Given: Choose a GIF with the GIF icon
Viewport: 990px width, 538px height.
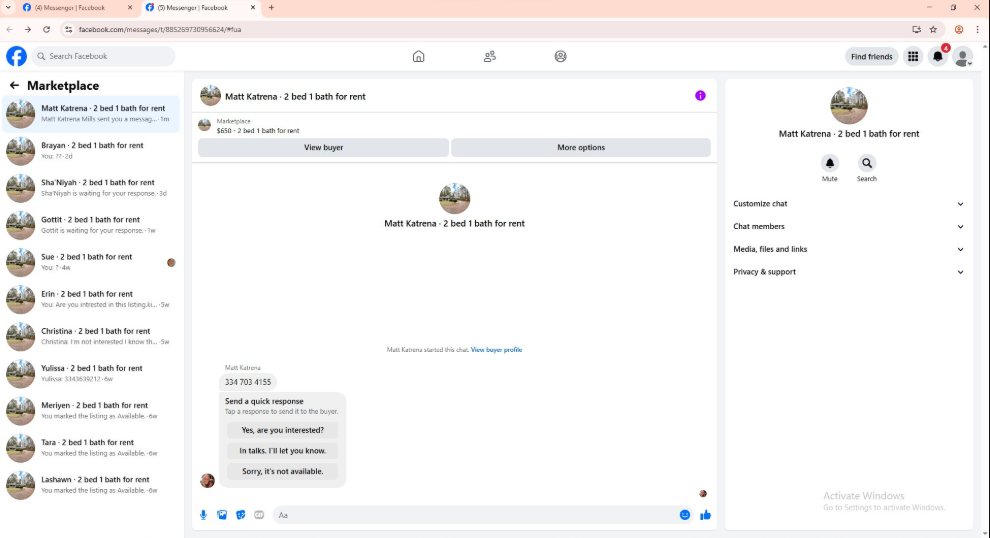Looking at the screenshot, I should click(259, 515).
